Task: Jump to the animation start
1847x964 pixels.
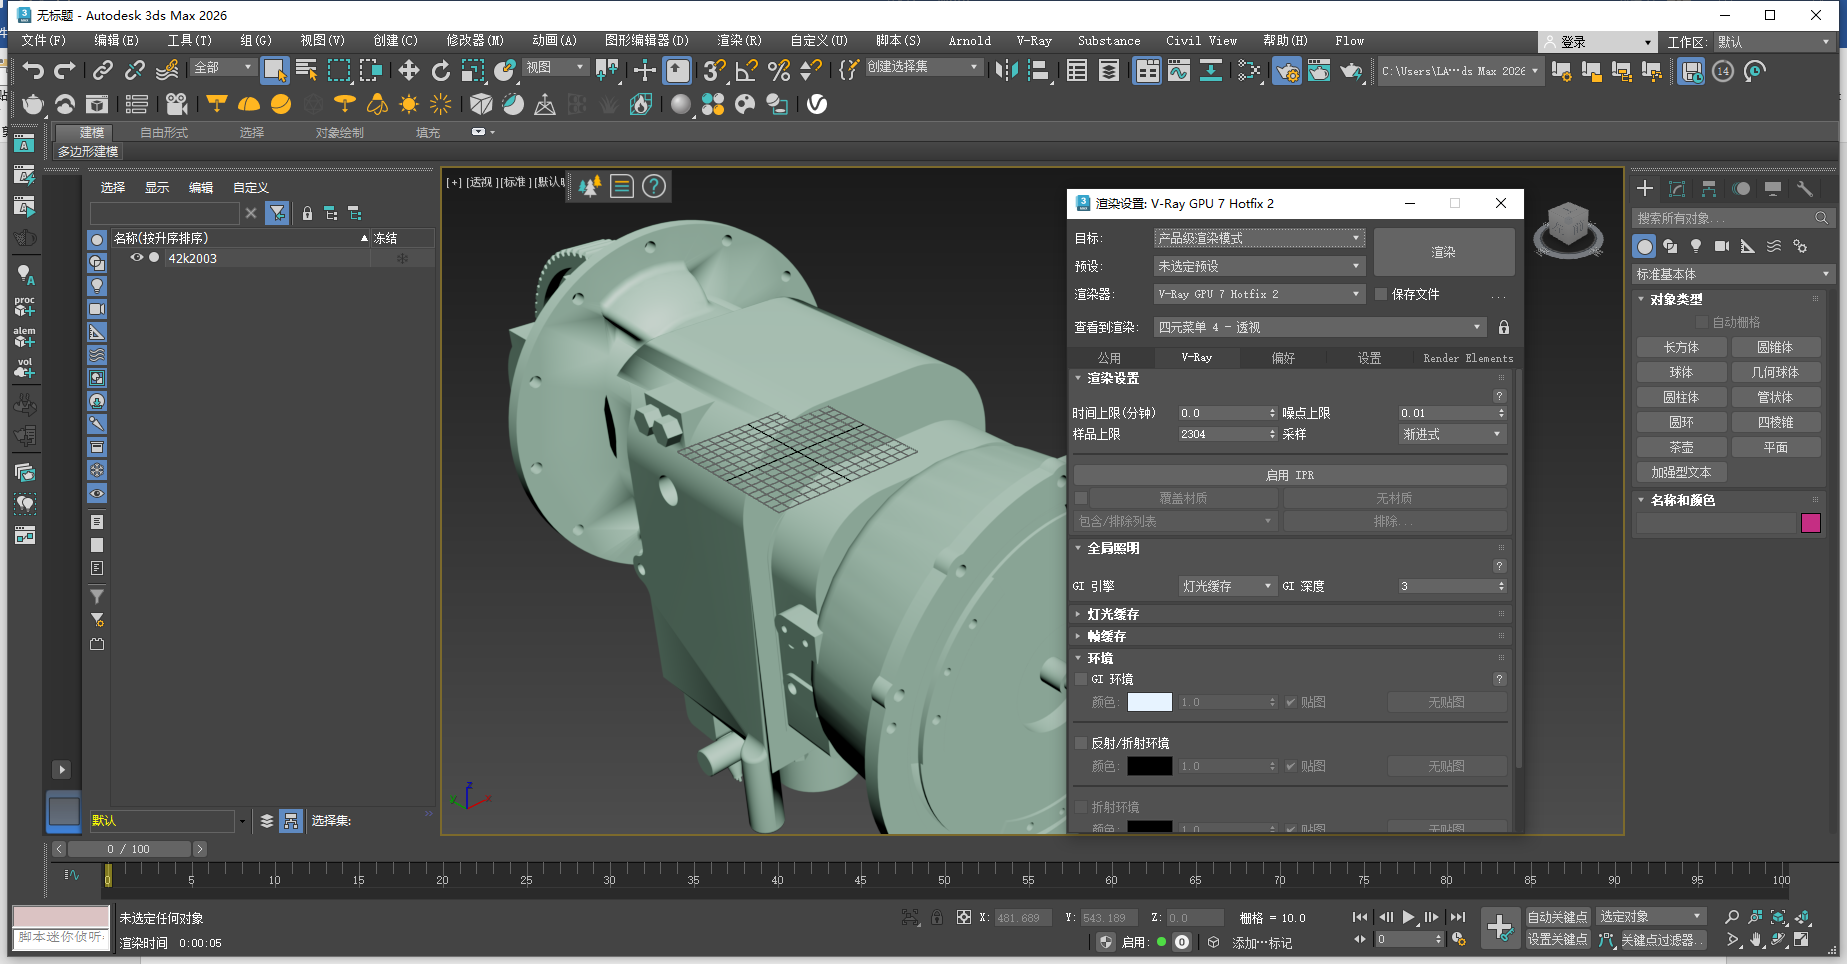Action: [x=1360, y=917]
